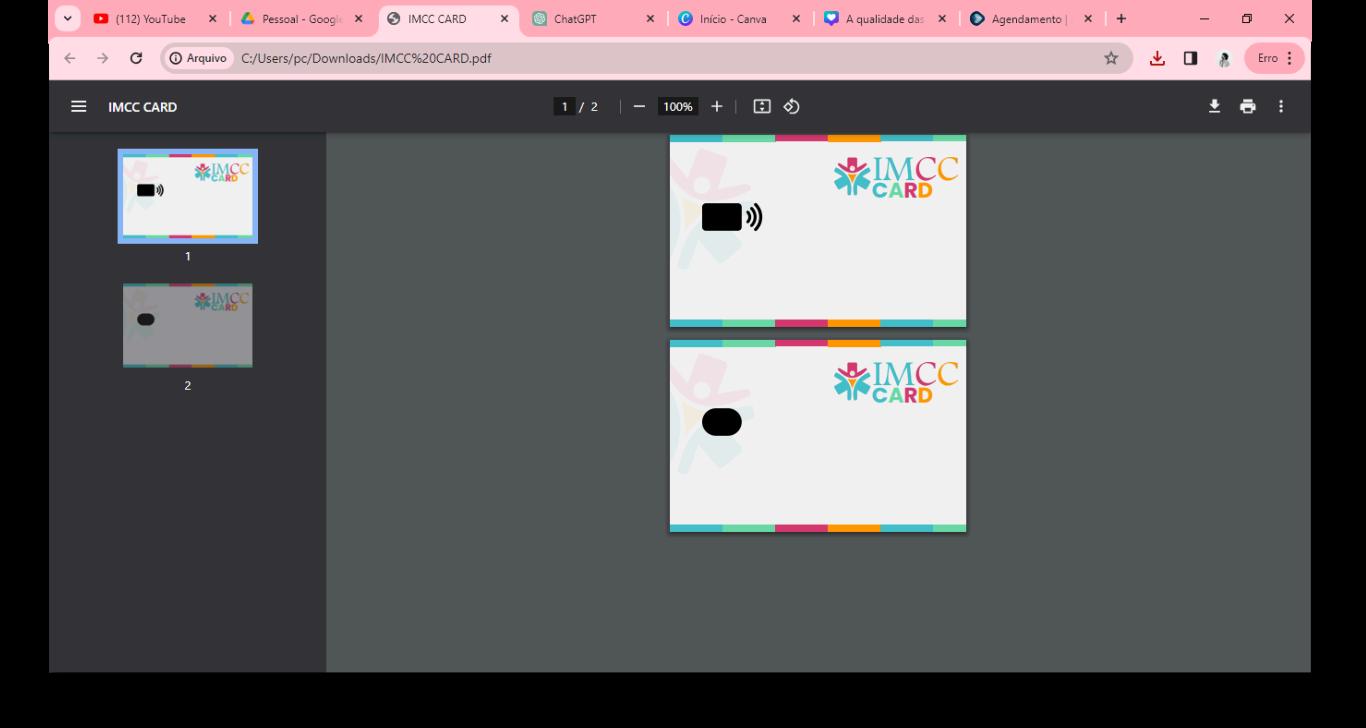Close the A qualidade das tab
The height and width of the screenshot is (728, 1366).
point(942,19)
